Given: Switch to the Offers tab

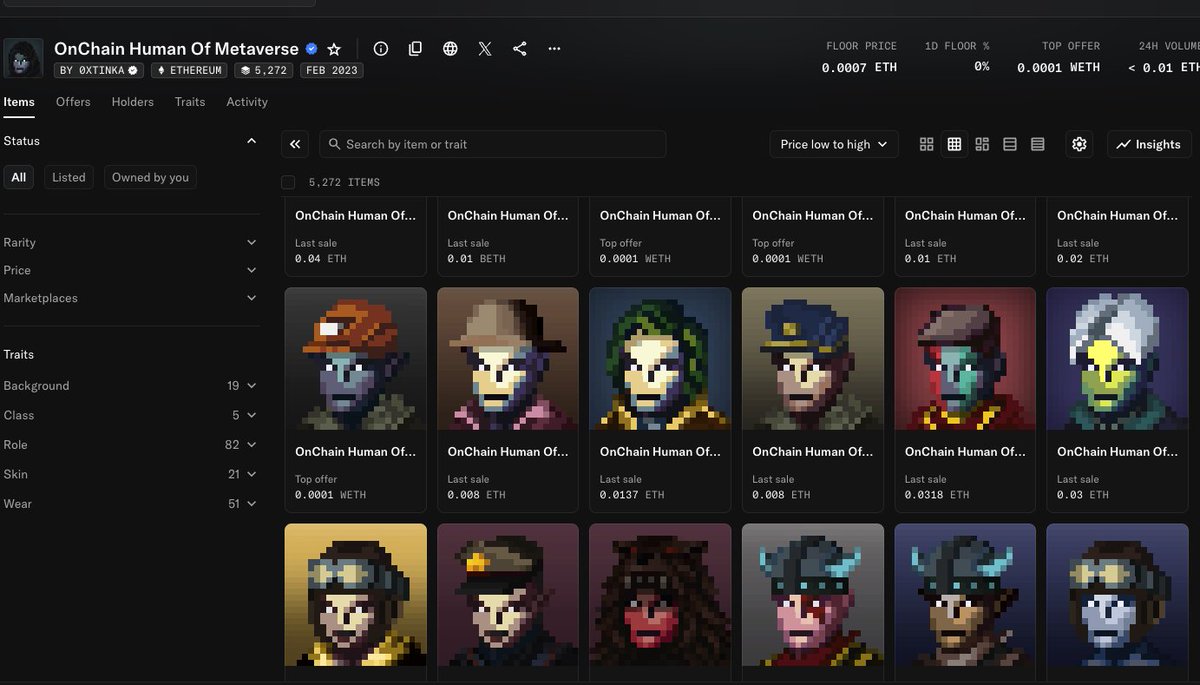Looking at the screenshot, I should tap(73, 102).
